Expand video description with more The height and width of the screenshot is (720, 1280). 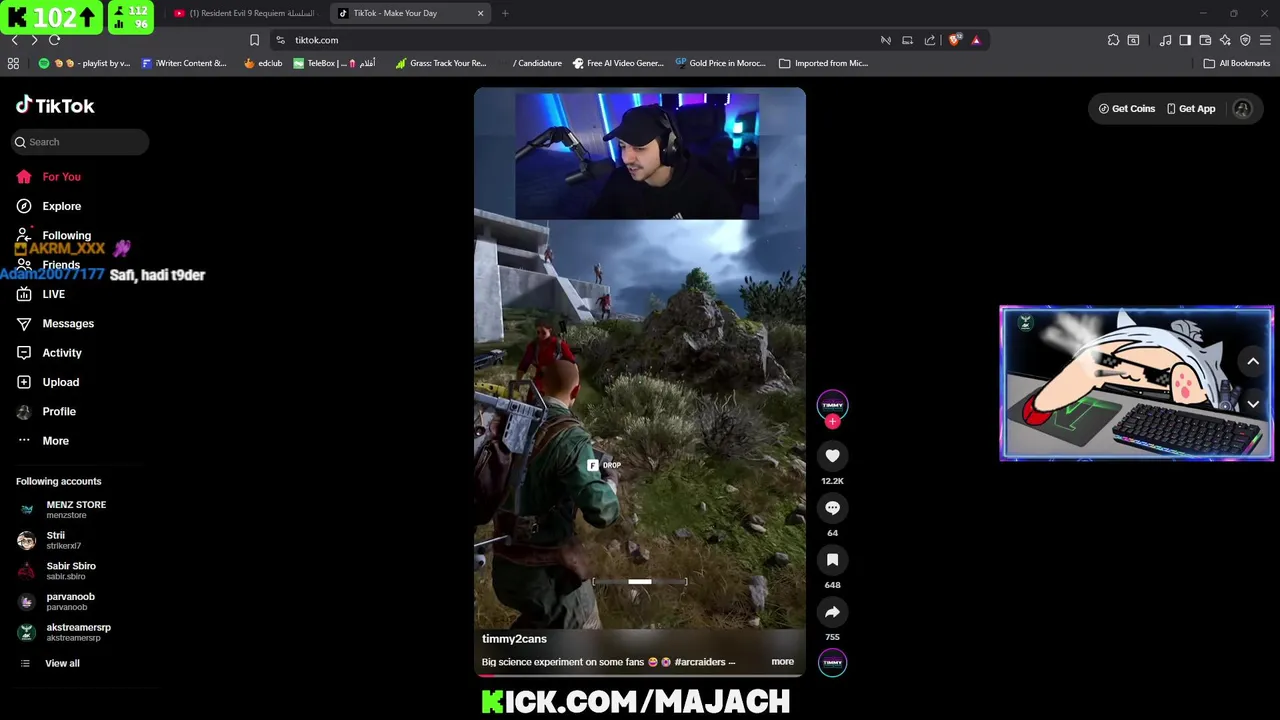click(x=782, y=662)
